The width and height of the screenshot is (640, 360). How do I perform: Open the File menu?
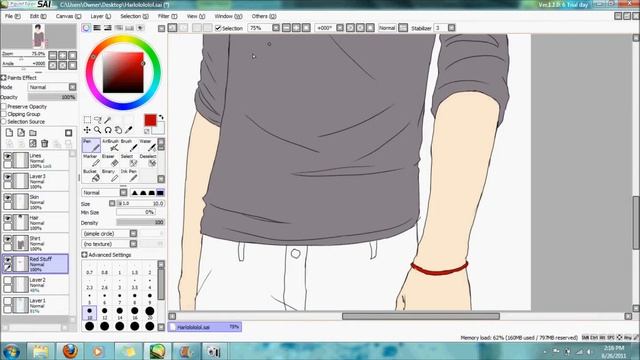point(12,16)
